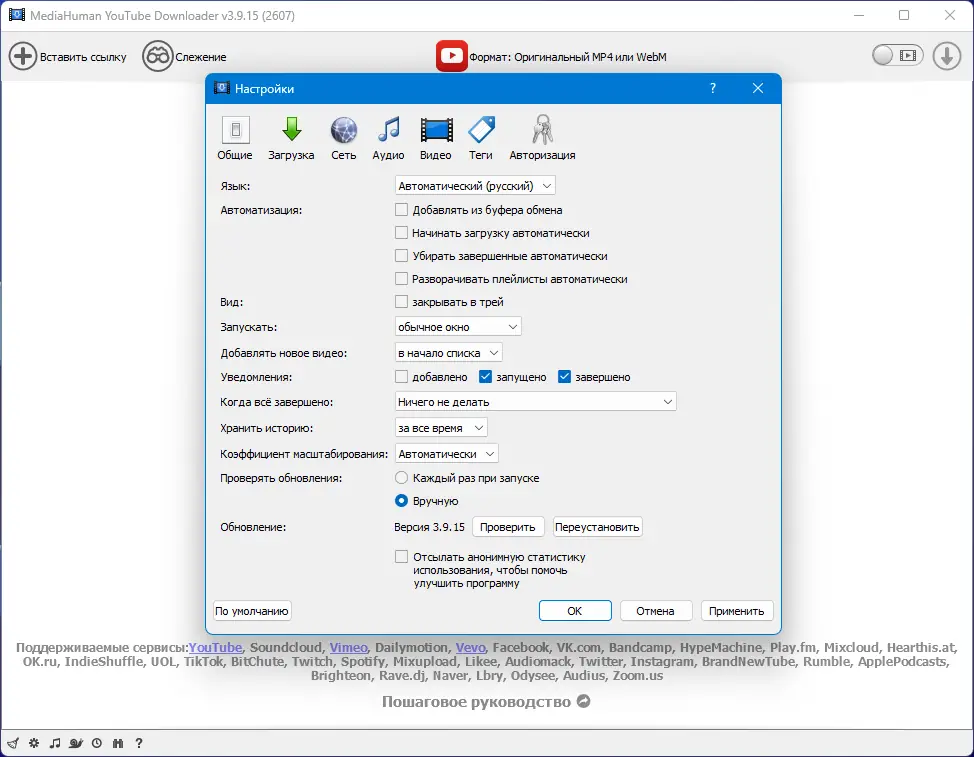
Task: Click the Отмена button
Action: [656, 611]
